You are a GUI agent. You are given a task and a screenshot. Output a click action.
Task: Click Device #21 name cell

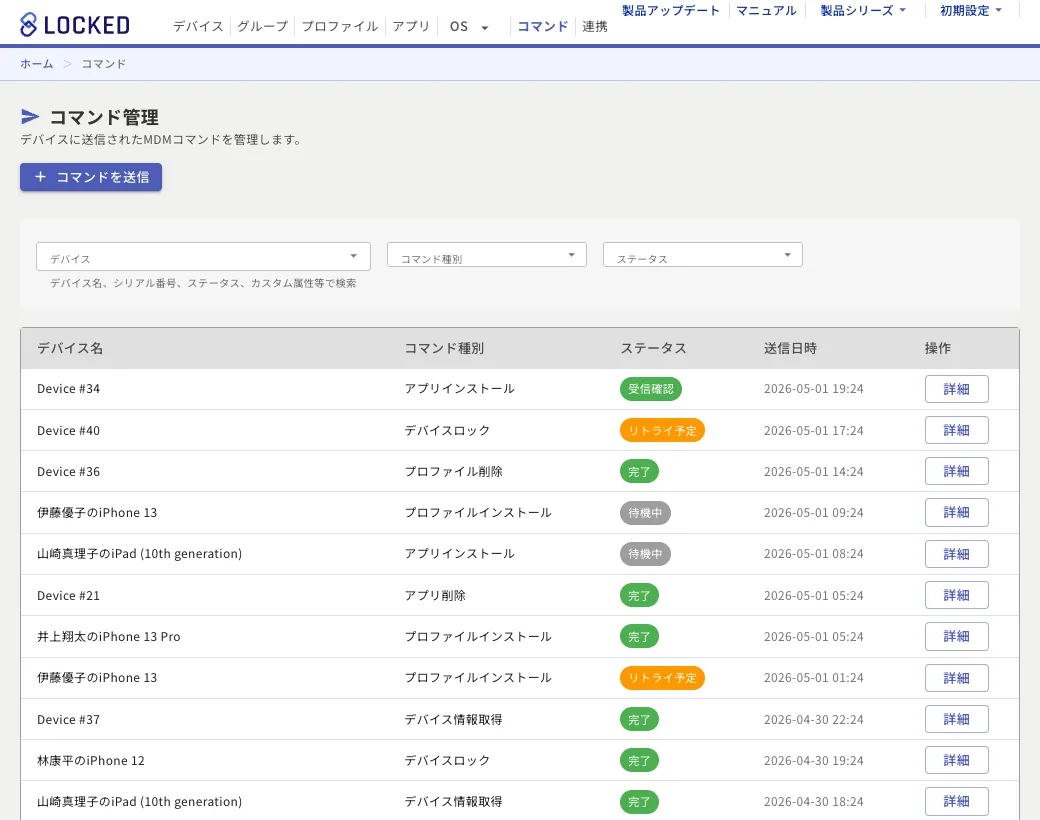68,596
